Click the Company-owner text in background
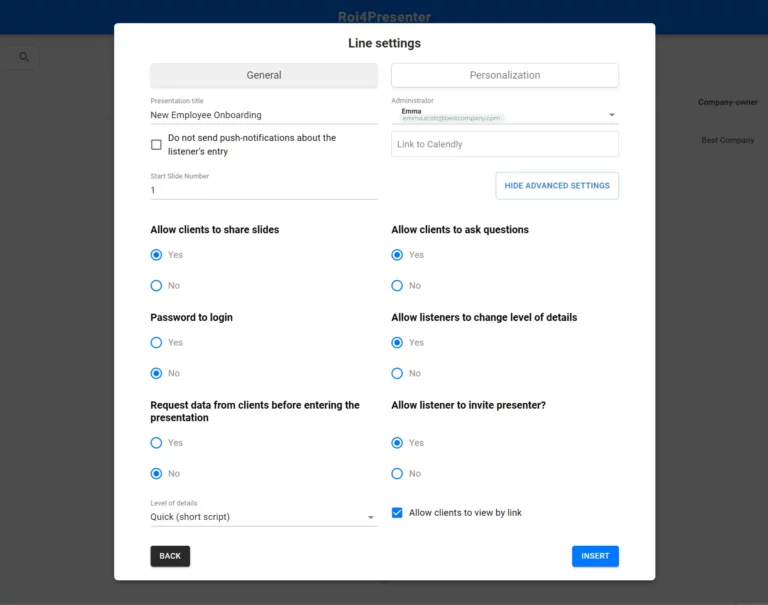 [727, 102]
